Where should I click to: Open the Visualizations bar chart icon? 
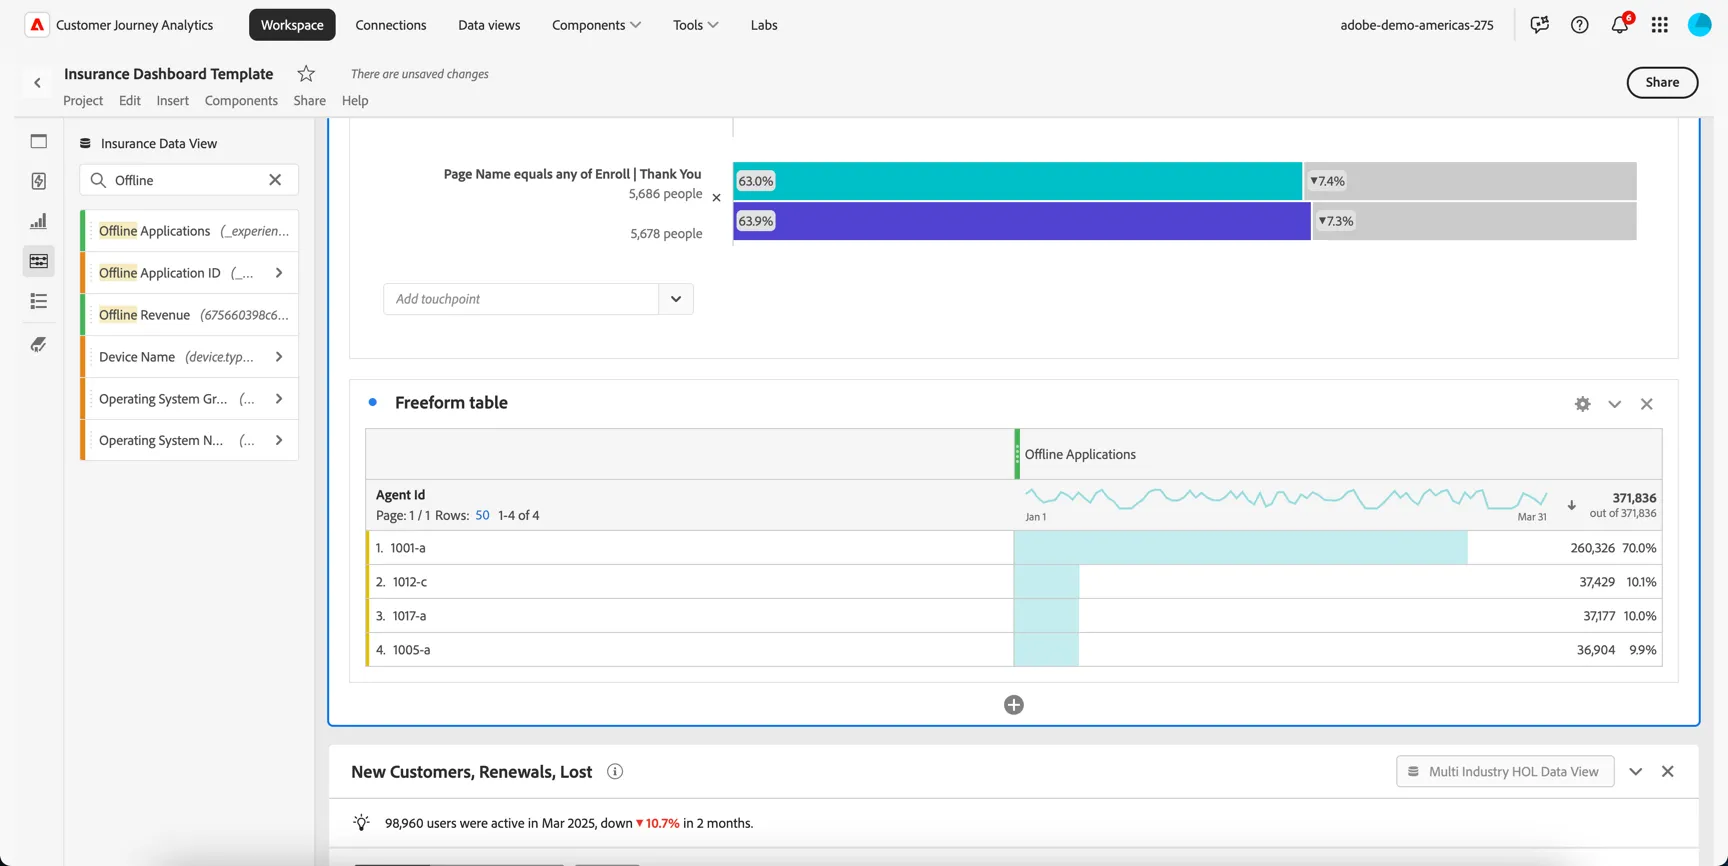39,221
